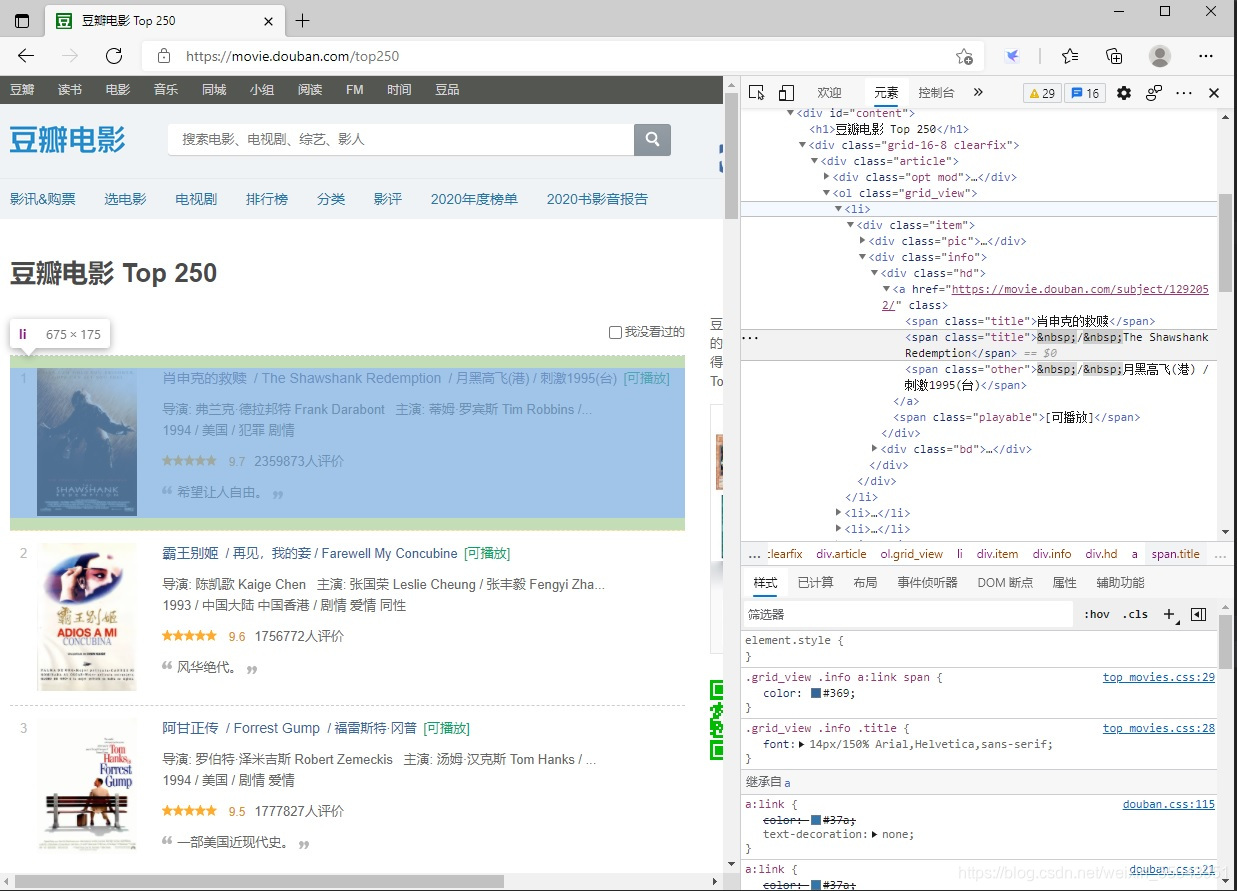Focus the 筛选器 styles filter field

click(x=907, y=614)
